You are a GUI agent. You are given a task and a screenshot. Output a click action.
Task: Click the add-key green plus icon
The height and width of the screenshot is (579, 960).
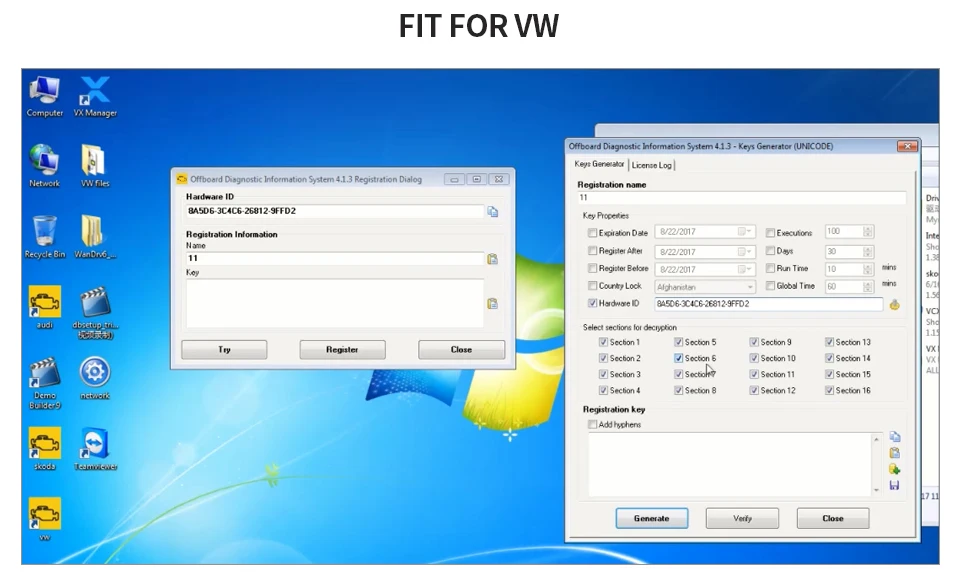tap(894, 469)
